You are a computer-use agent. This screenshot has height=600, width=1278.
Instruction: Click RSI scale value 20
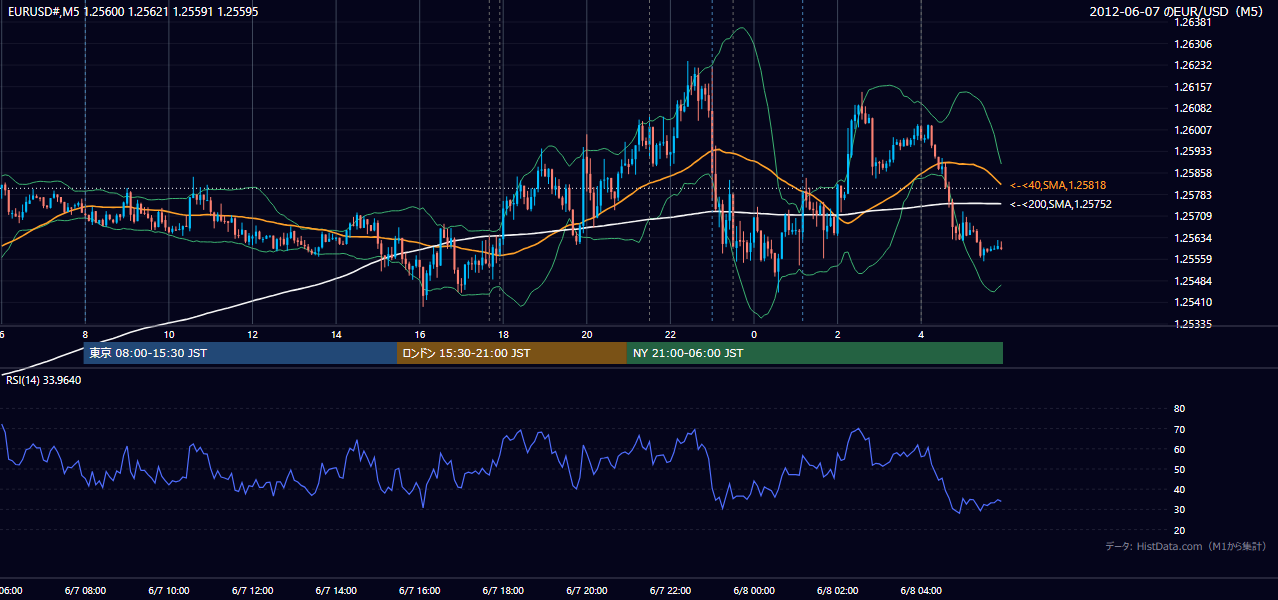click(x=1180, y=530)
